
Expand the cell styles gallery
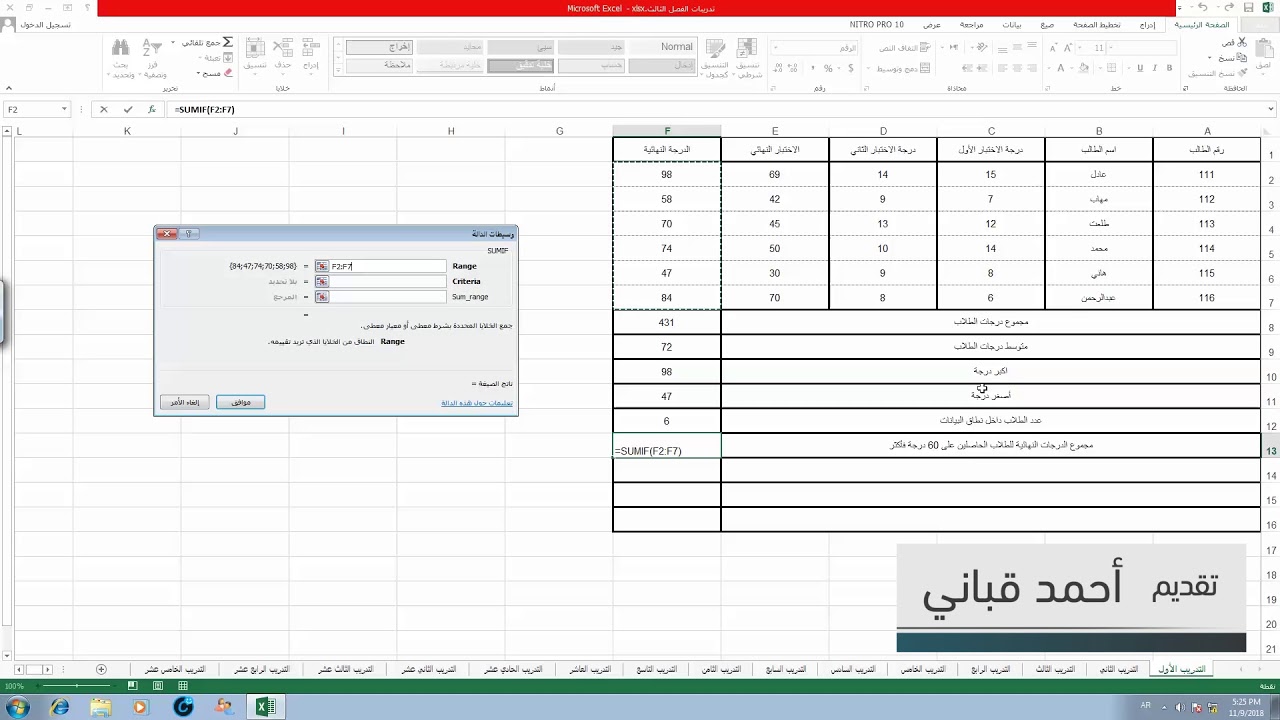tap(338, 68)
